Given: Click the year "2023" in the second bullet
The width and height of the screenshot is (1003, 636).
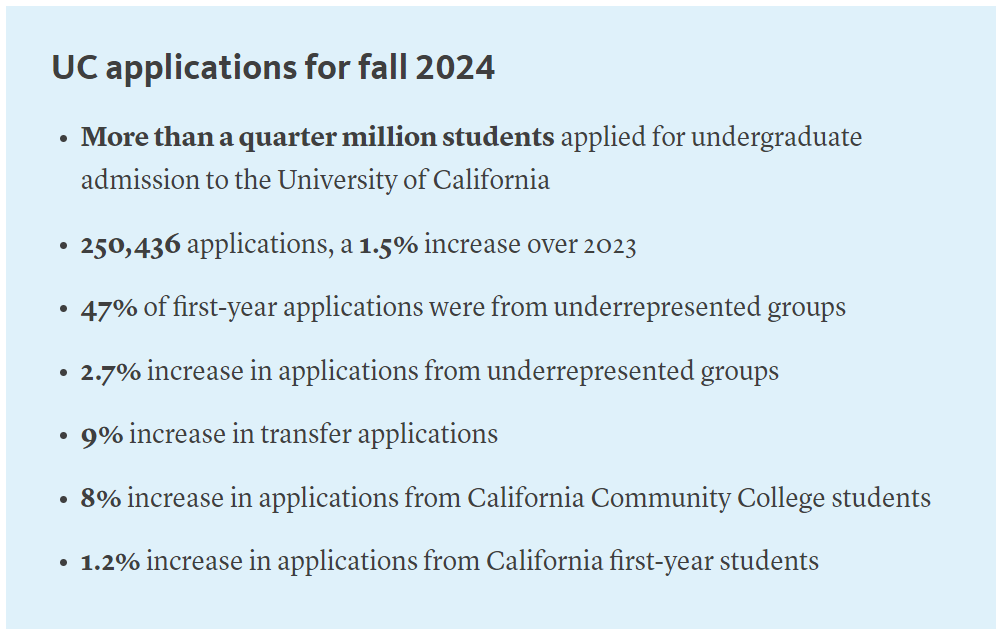Looking at the screenshot, I should click(604, 245).
